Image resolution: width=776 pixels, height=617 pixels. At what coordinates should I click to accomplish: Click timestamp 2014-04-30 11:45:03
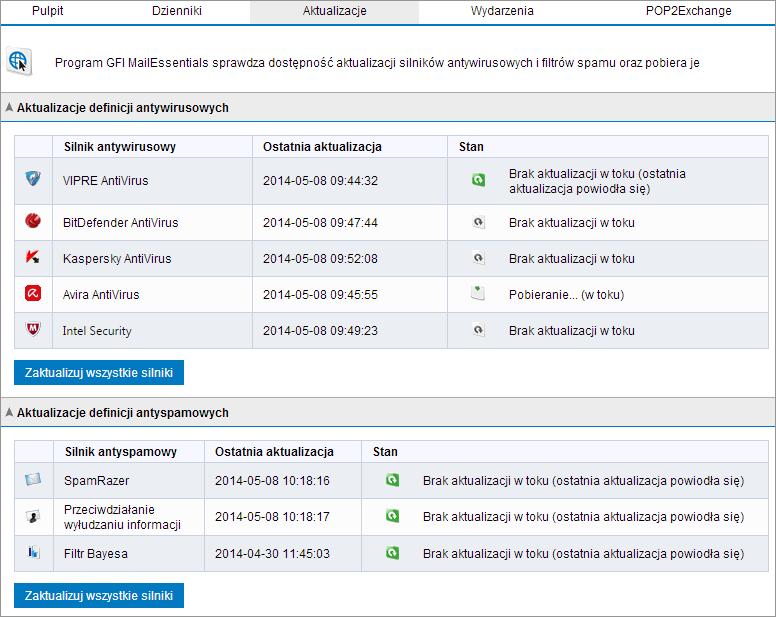pyautogui.click(x=272, y=554)
